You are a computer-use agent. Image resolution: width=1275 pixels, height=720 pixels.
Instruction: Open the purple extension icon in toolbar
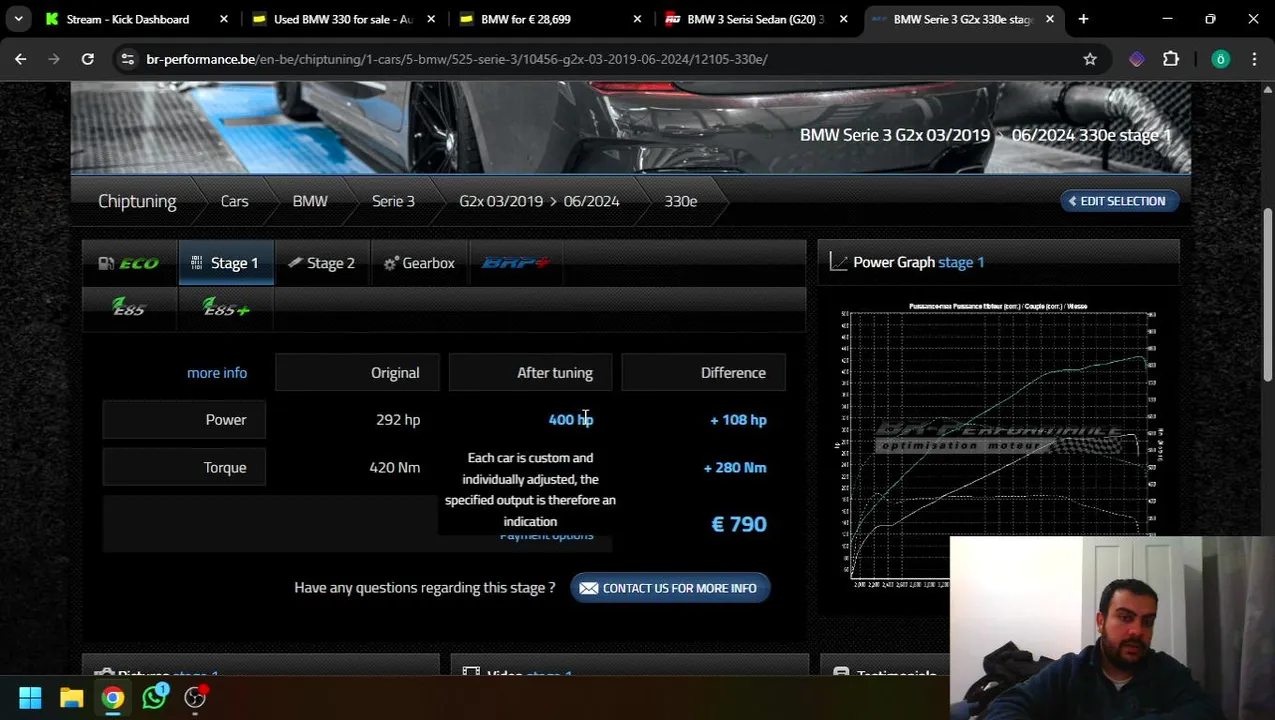[1137, 59]
